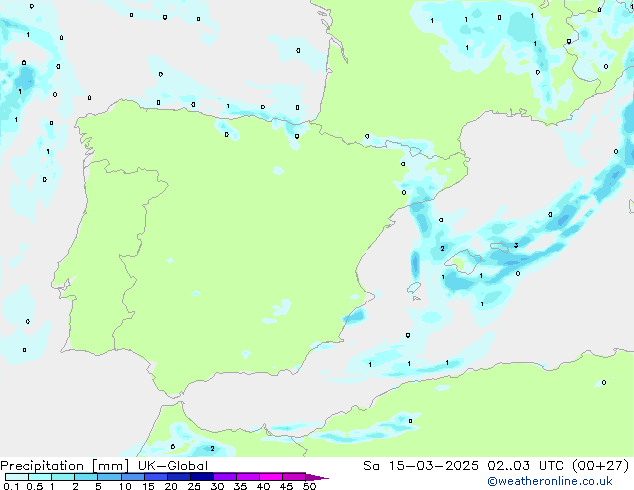
Task: Click the legend label "40"
Action: click(x=263, y=486)
